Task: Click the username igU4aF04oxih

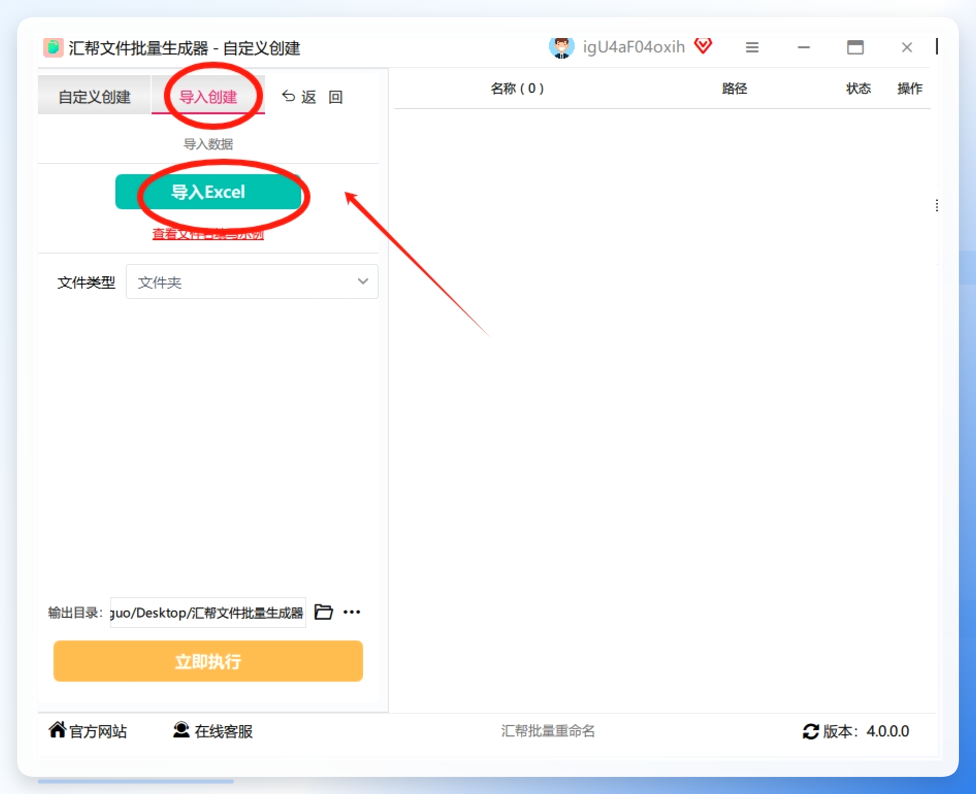Action: tap(633, 47)
